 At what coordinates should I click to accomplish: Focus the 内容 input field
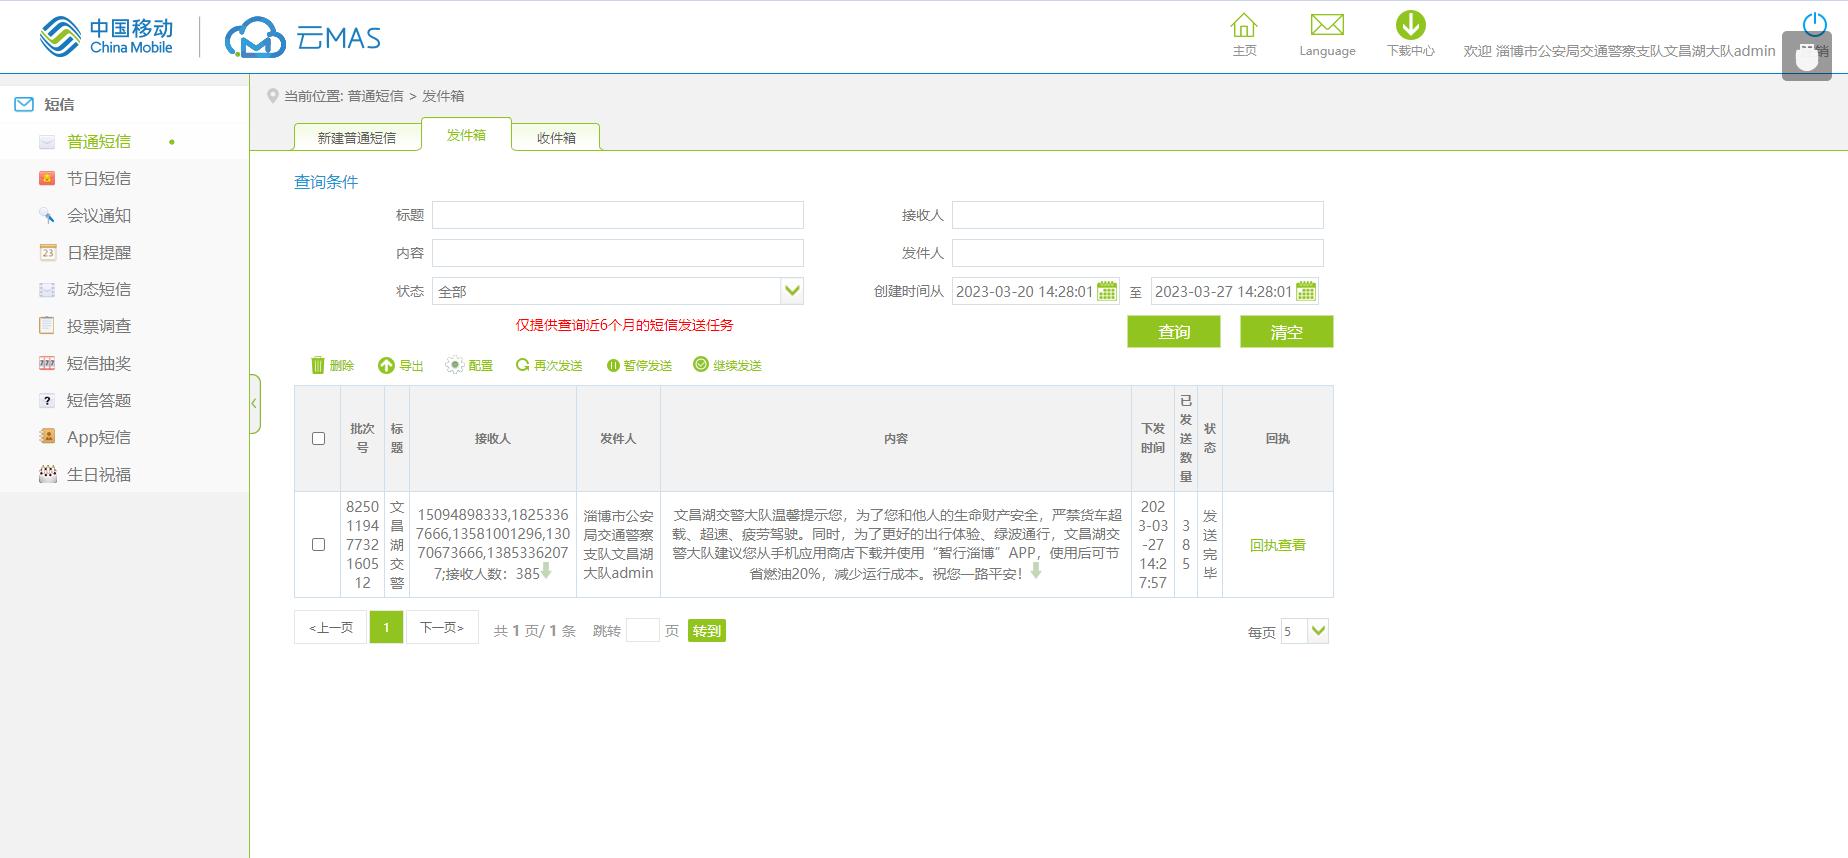618,253
